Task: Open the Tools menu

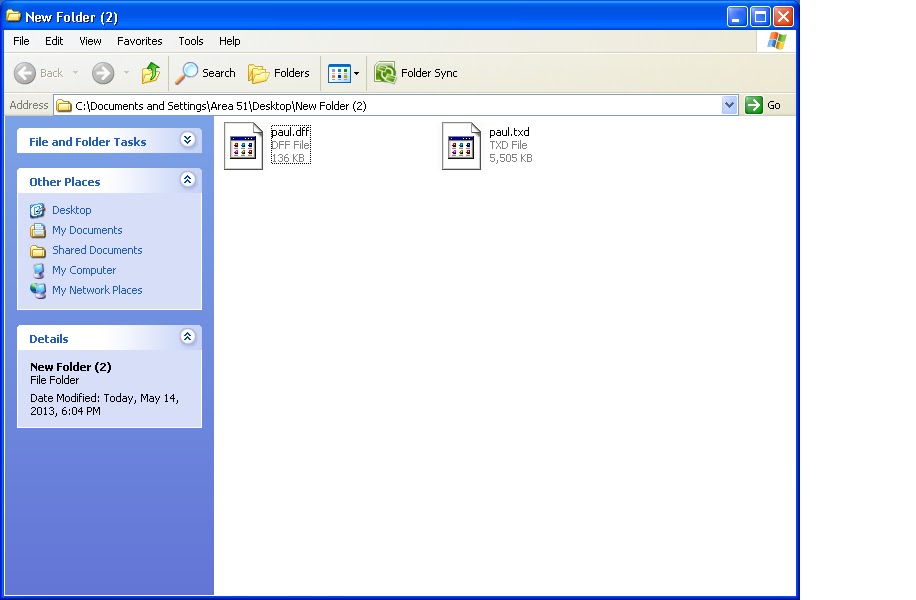Action: pyautogui.click(x=190, y=41)
